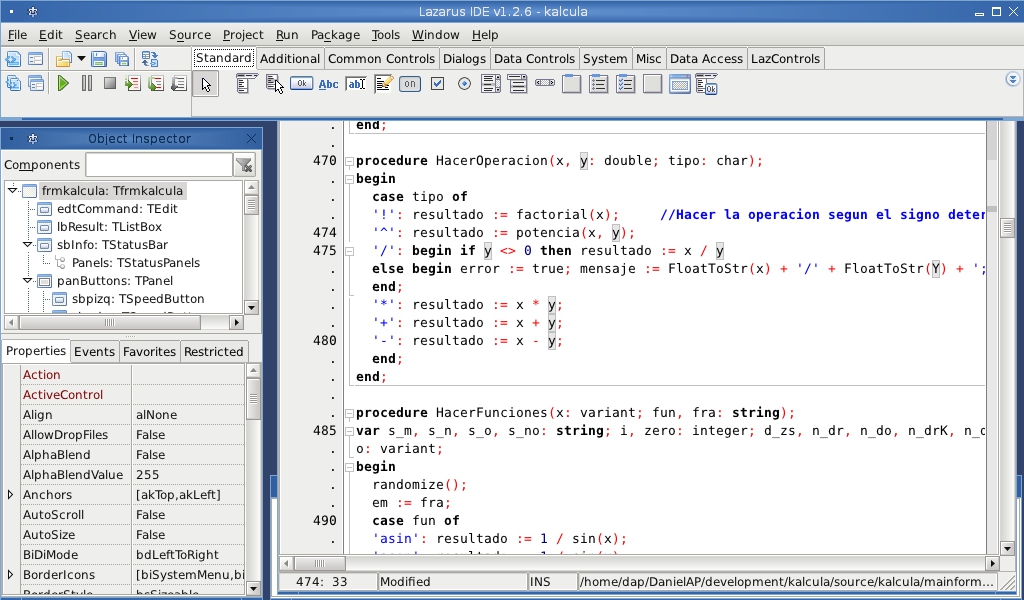Fold the code block at line 475

pyautogui.click(x=349, y=251)
